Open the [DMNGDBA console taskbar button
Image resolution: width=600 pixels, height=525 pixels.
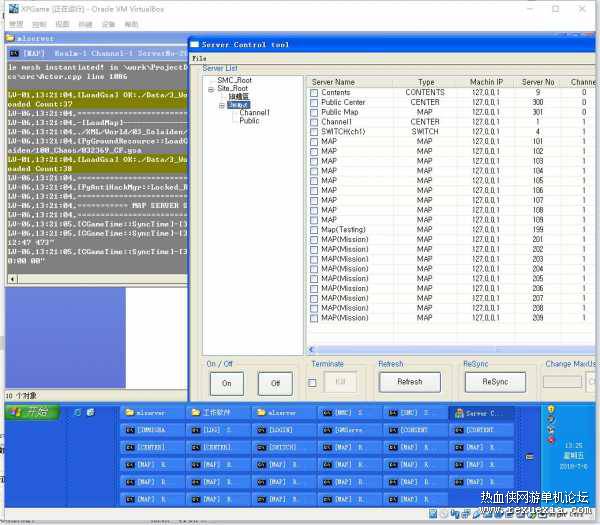click(152, 430)
